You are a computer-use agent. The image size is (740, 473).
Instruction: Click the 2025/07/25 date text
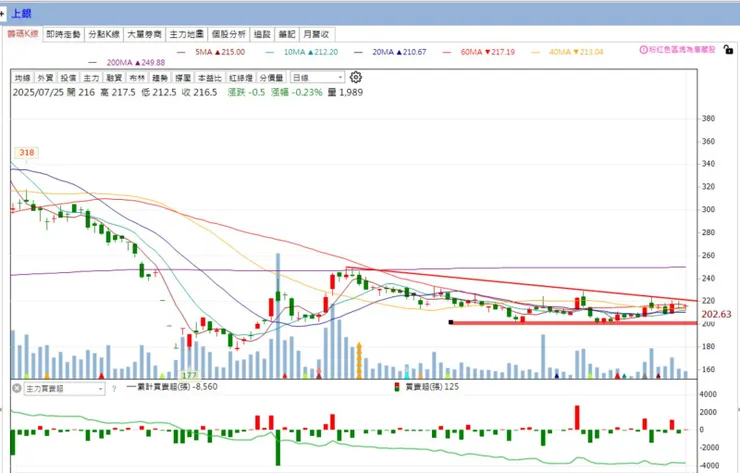click(38, 93)
